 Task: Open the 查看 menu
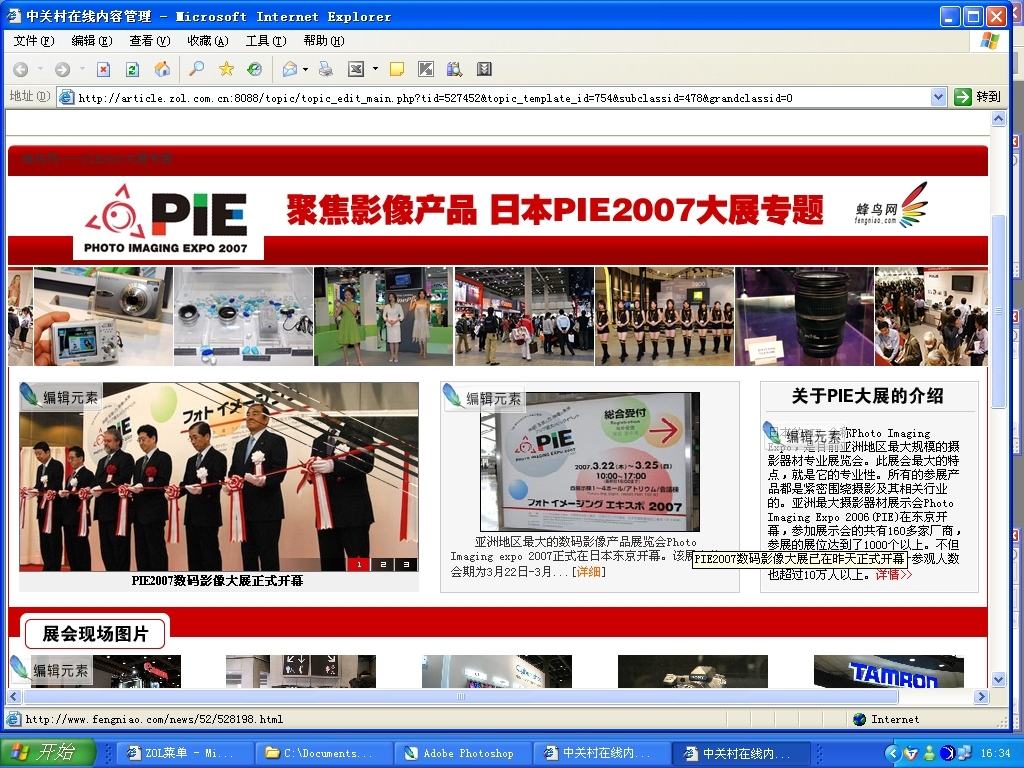pos(150,41)
